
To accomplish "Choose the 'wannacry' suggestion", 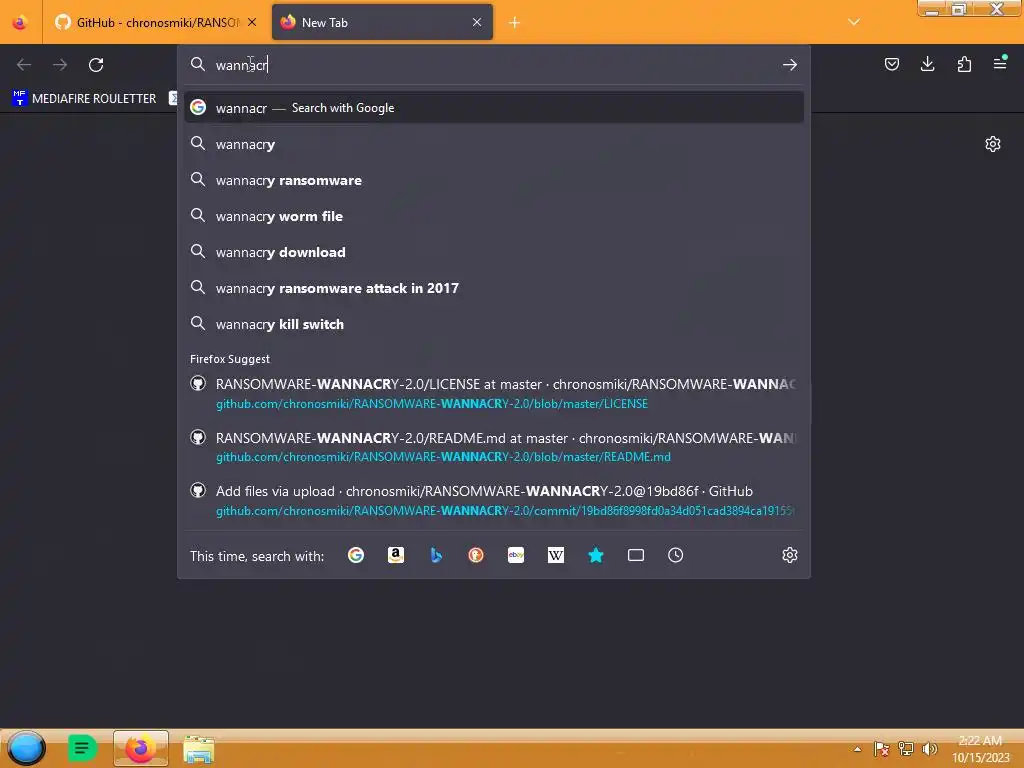I will (x=494, y=144).
